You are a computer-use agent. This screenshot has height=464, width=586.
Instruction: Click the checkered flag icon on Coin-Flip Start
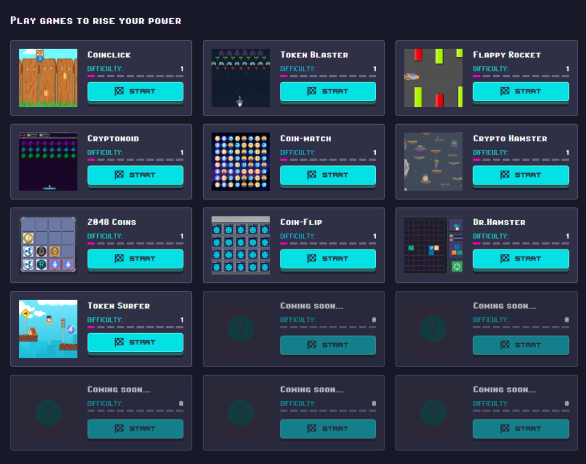pos(312,259)
